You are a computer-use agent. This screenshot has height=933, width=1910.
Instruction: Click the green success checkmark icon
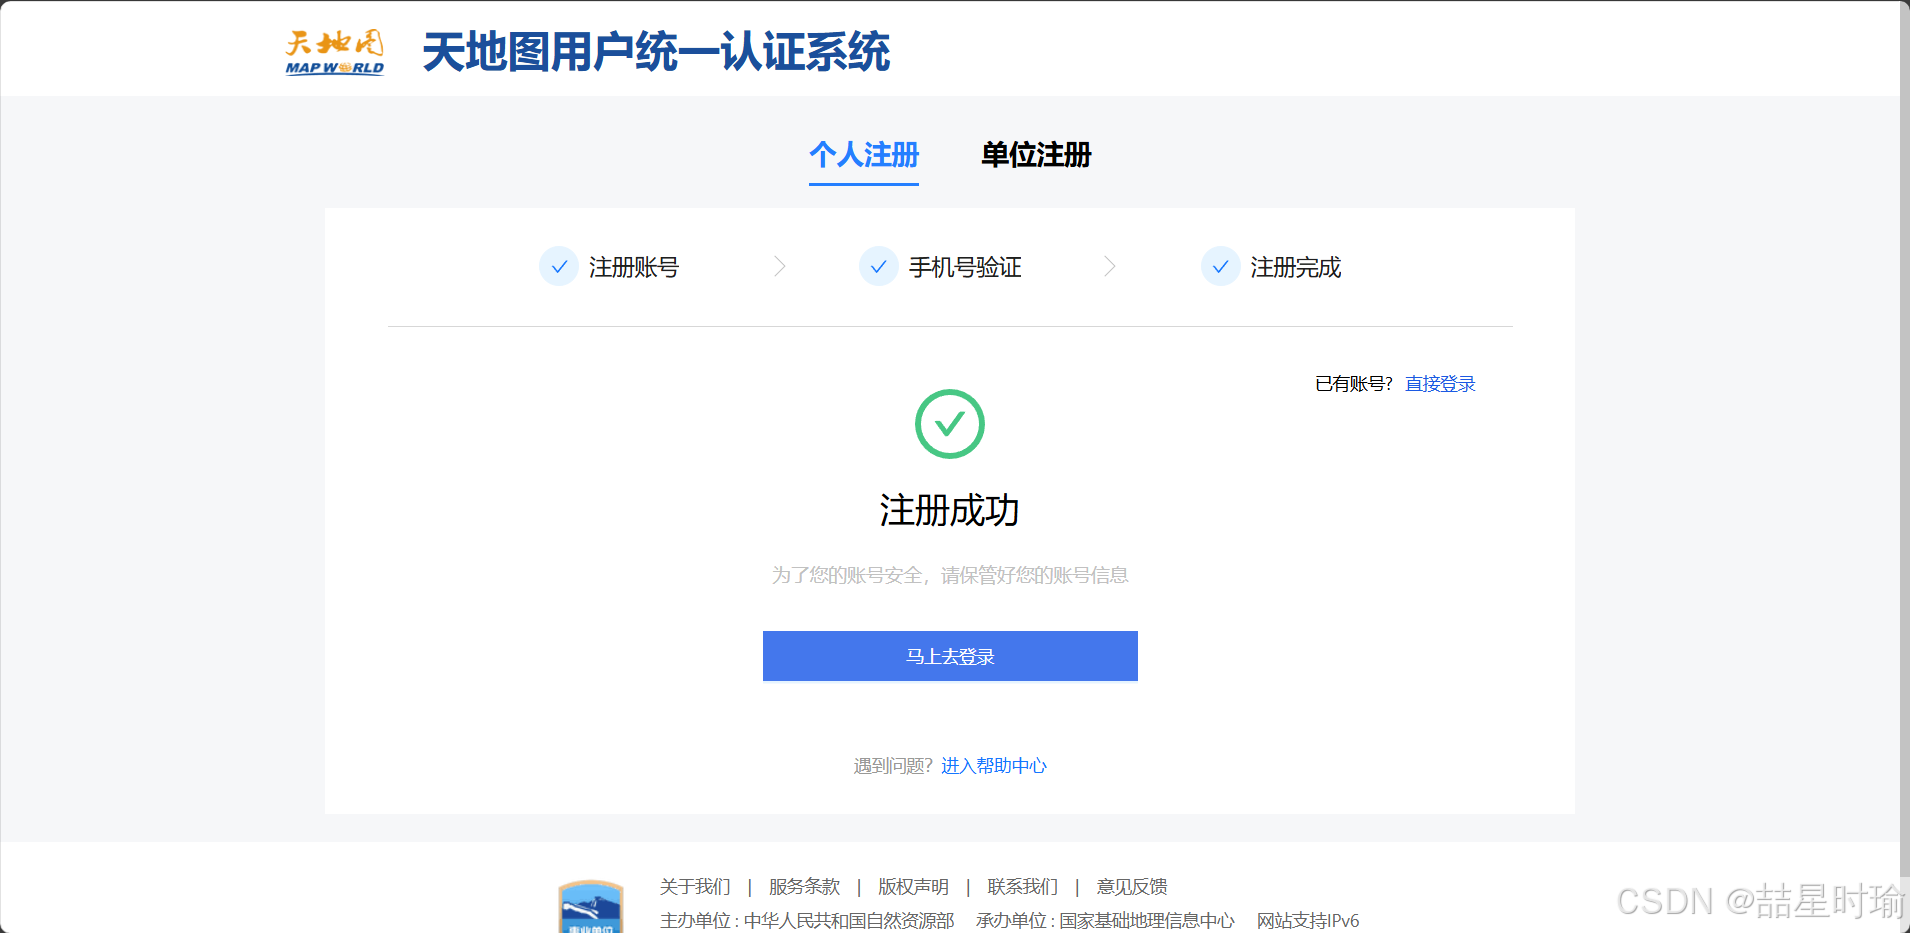pos(950,424)
